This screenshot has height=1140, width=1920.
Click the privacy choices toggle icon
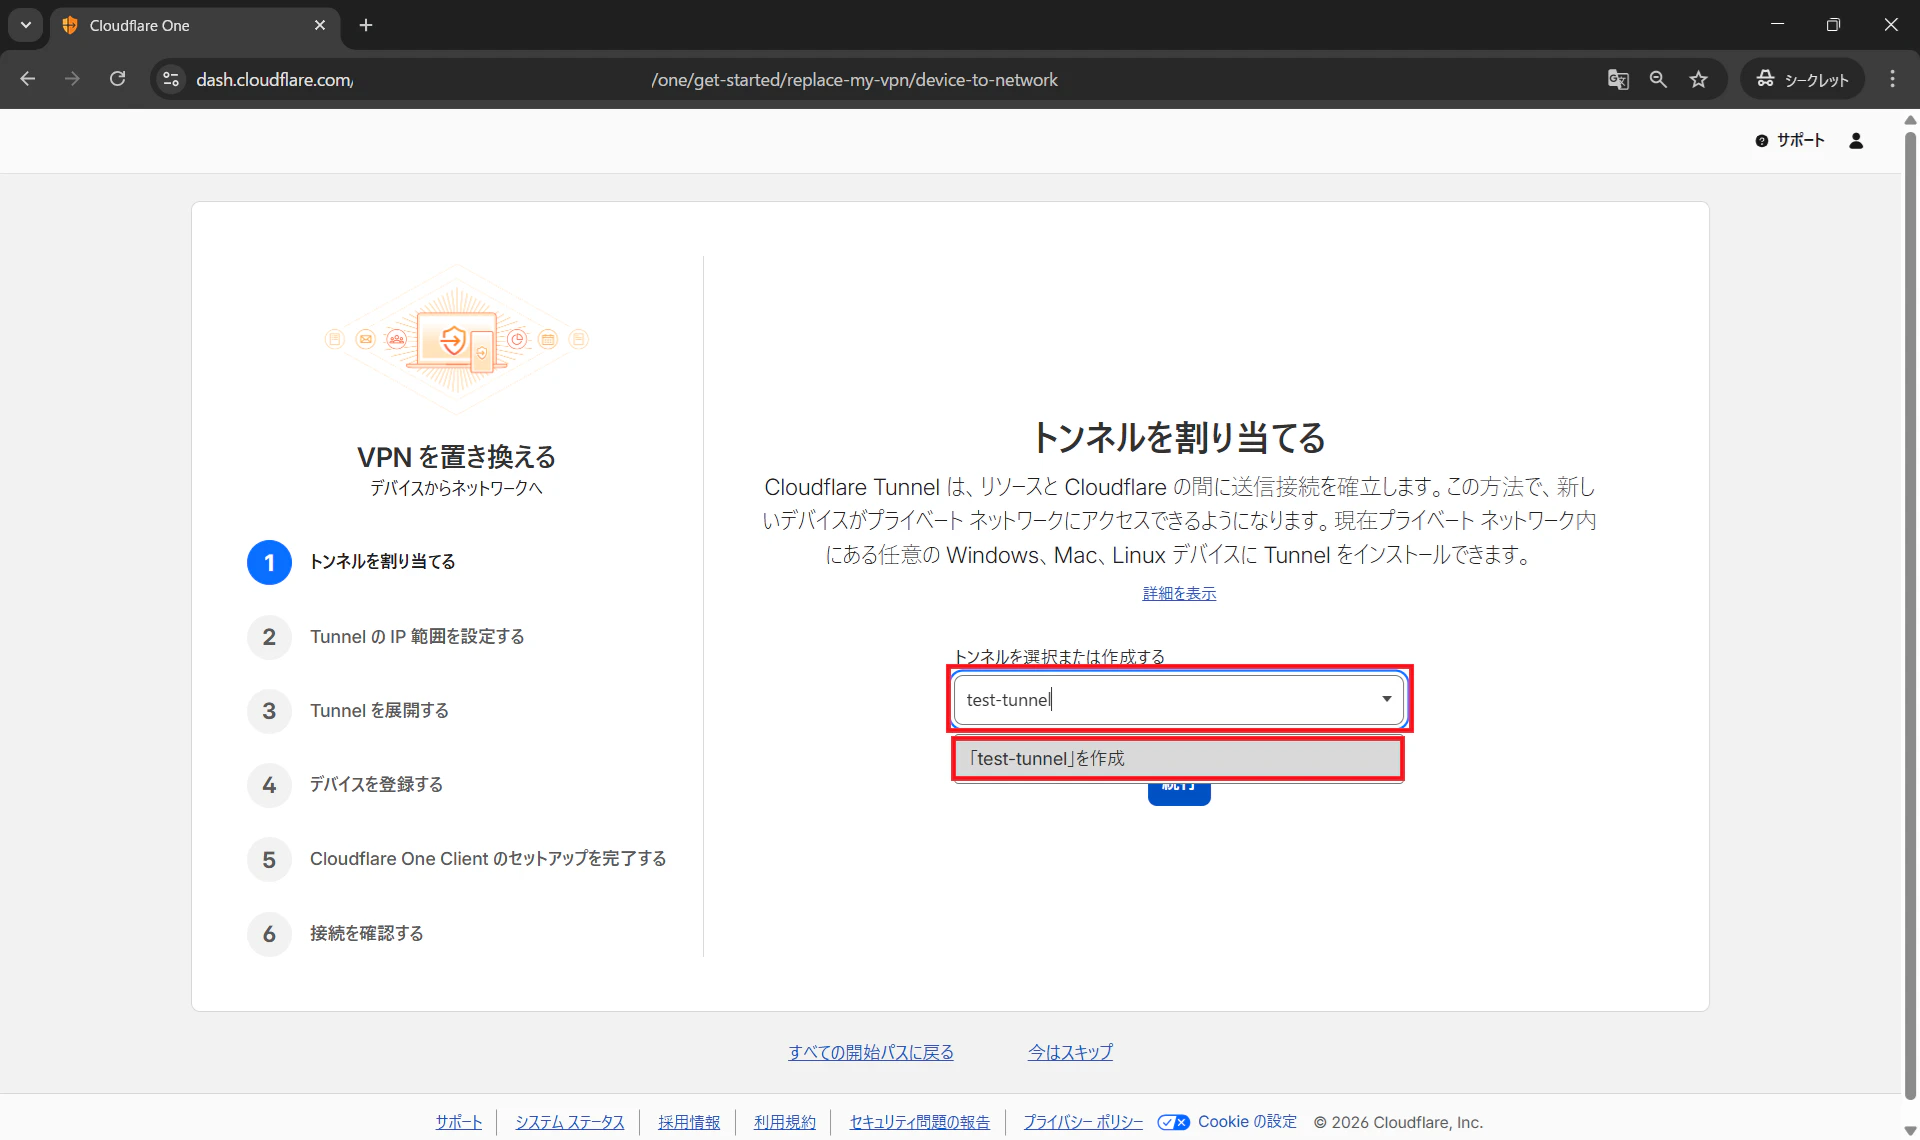[x=1174, y=1122]
